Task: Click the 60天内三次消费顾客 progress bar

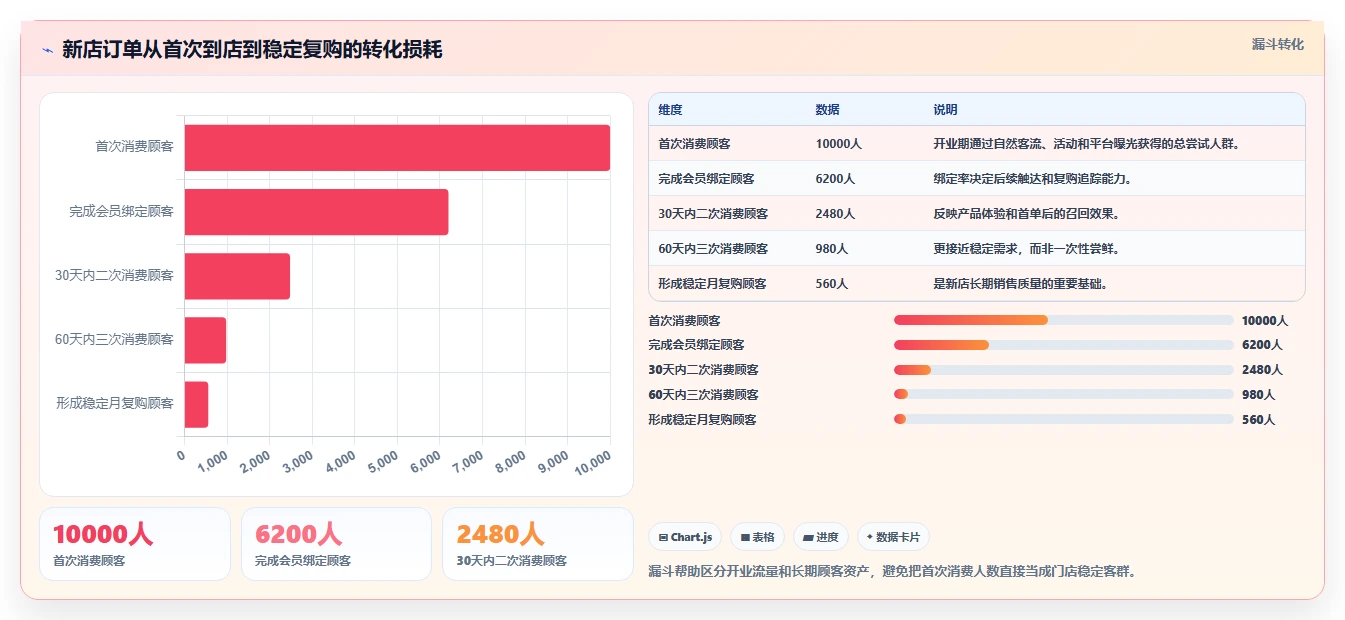Action: (1064, 394)
